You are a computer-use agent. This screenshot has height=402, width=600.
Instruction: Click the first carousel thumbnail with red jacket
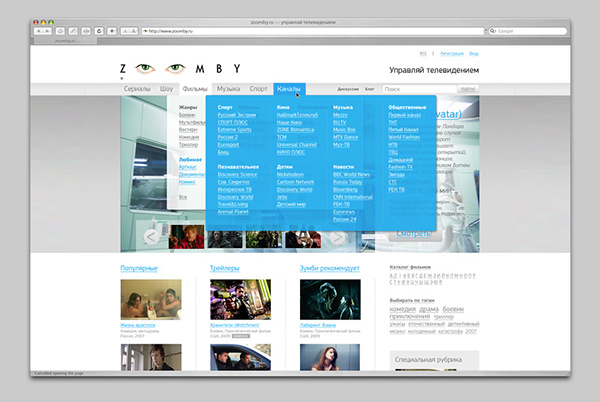pos(186,237)
